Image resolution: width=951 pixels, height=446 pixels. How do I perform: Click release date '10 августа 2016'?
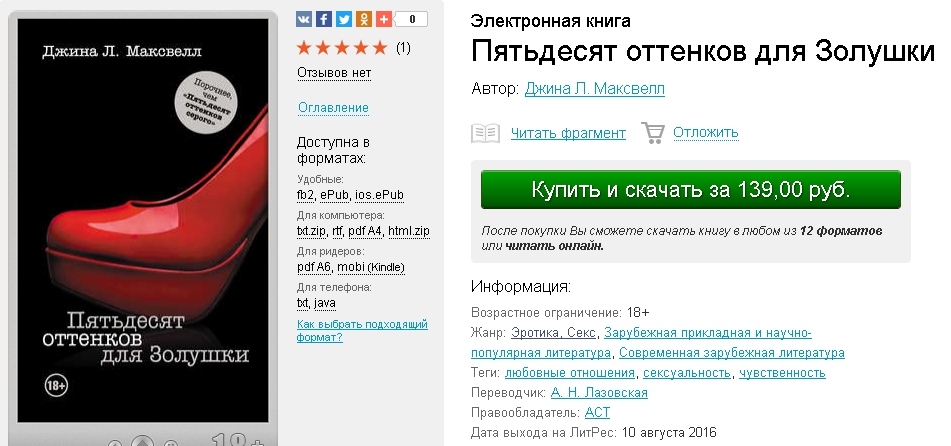[669, 433]
